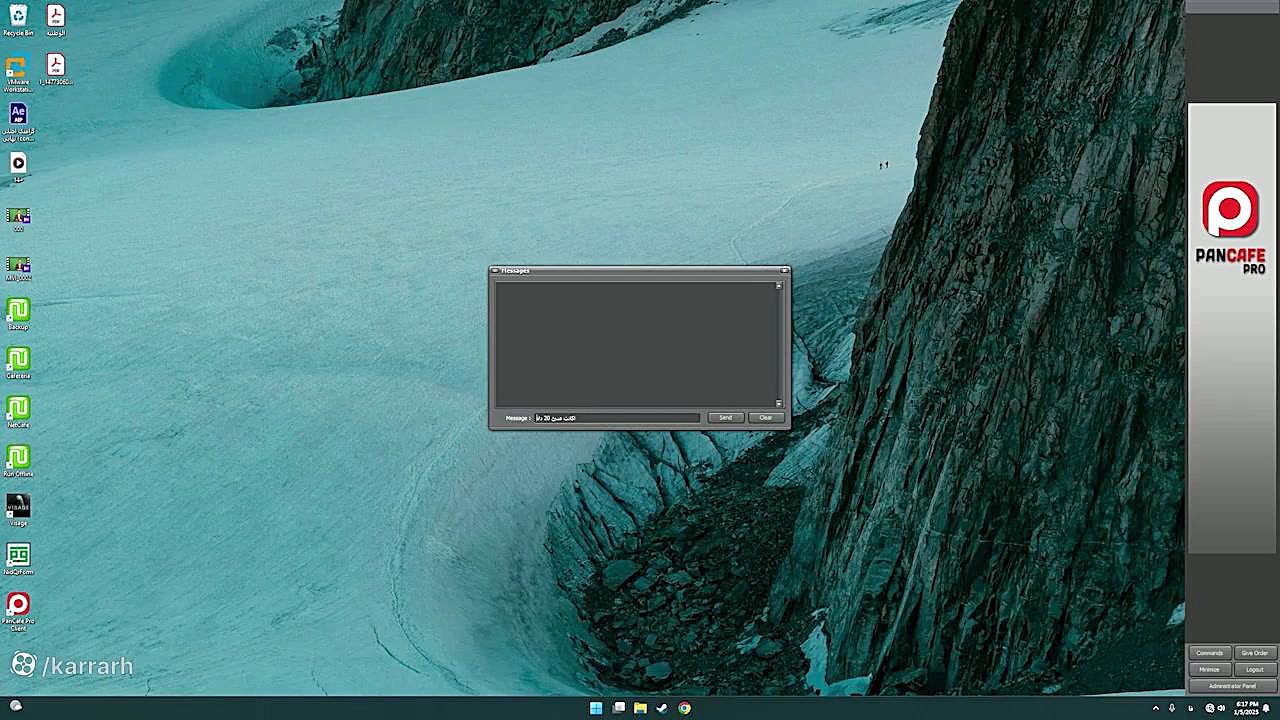Image resolution: width=1280 pixels, height=720 pixels.
Task: Click the Clear button in Messages
Action: pyautogui.click(x=765, y=417)
